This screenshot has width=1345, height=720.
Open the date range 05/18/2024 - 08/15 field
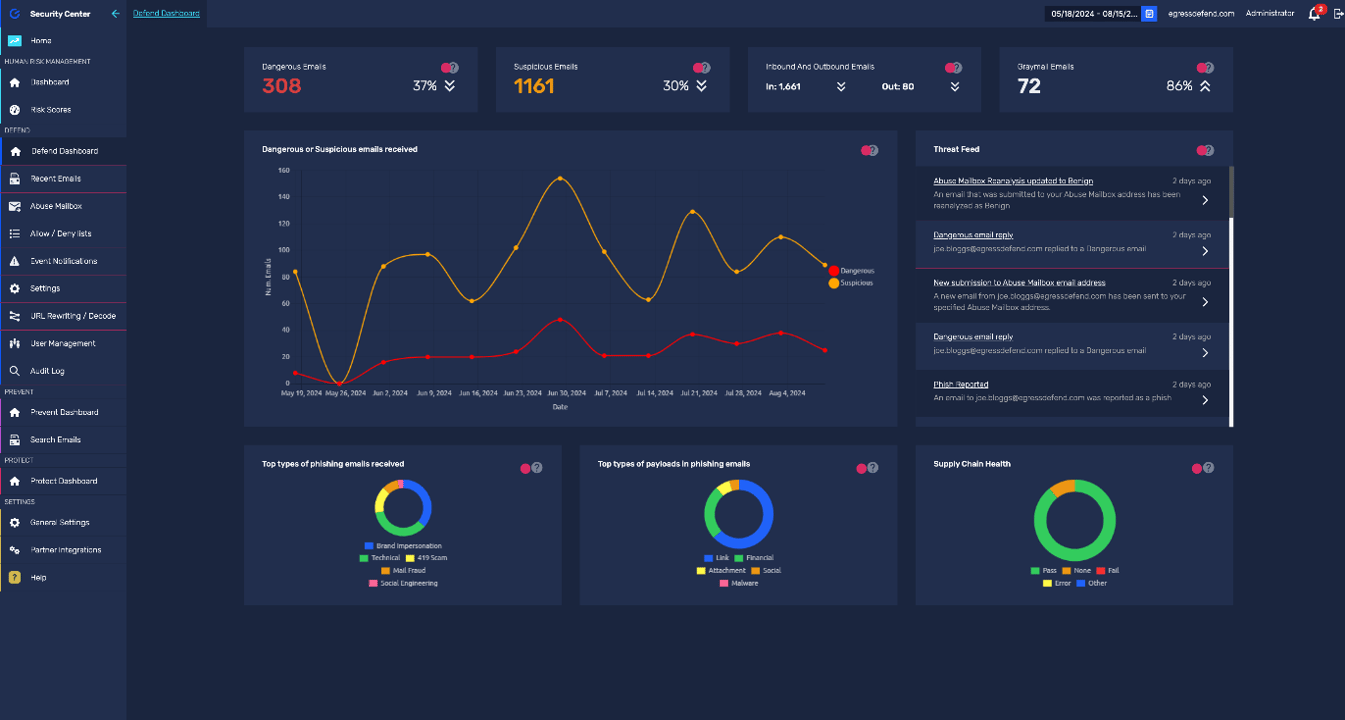coord(1092,14)
